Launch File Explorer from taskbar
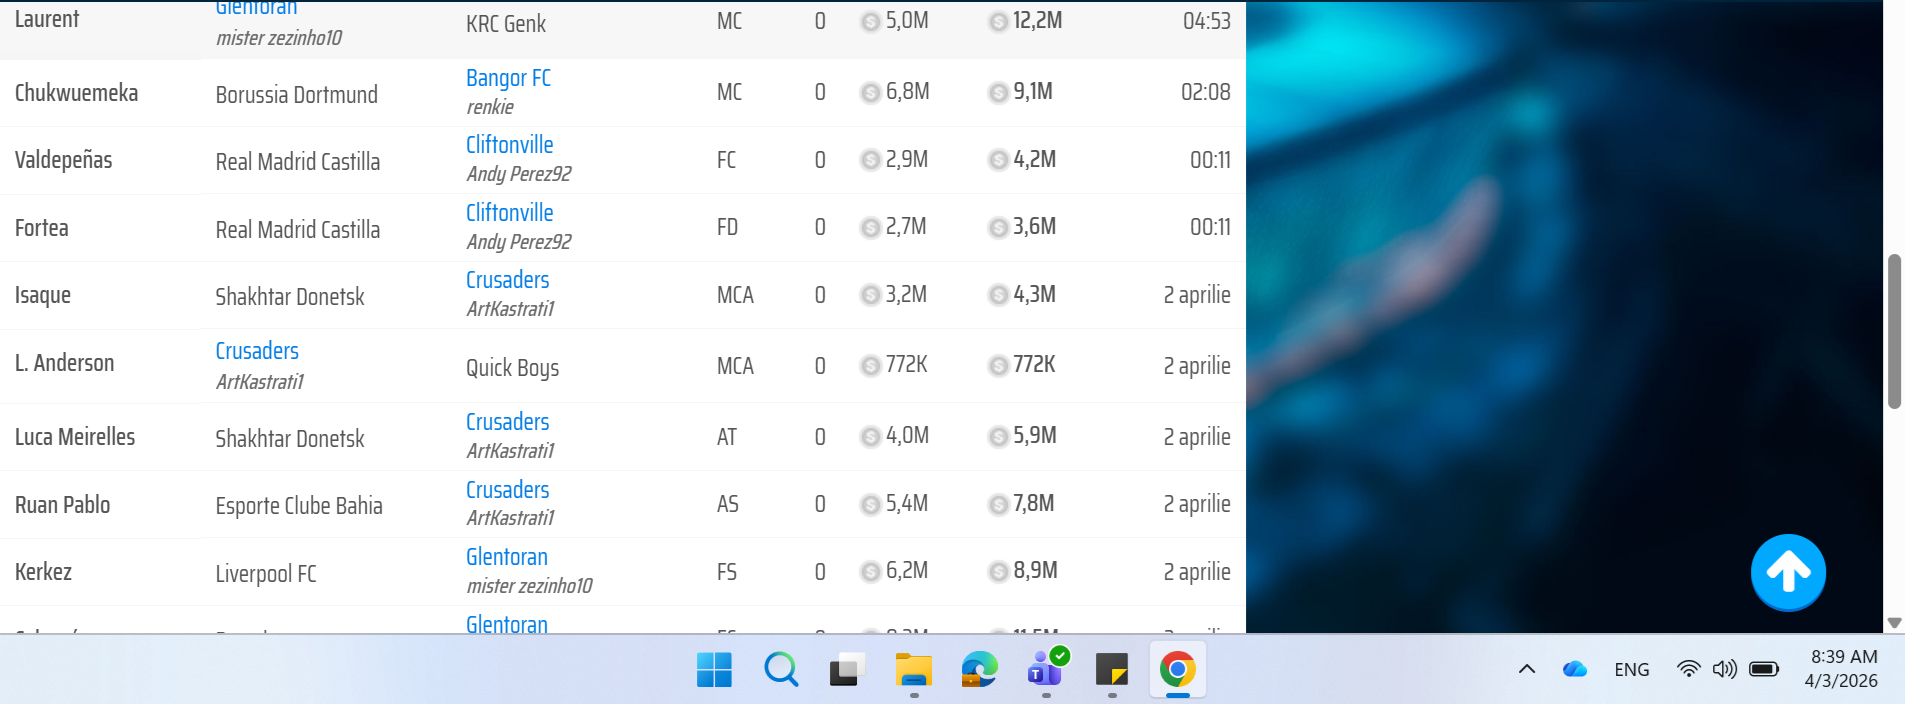 click(913, 670)
